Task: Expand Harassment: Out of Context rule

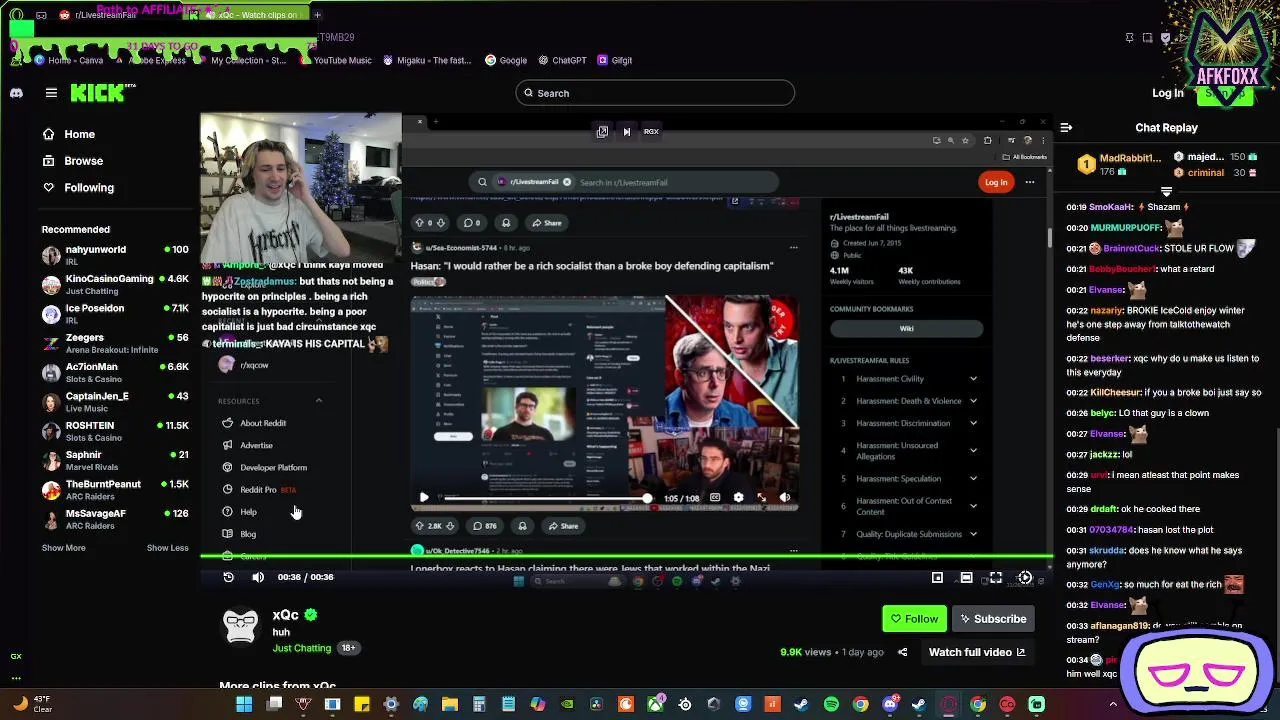Action: (973, 506)
